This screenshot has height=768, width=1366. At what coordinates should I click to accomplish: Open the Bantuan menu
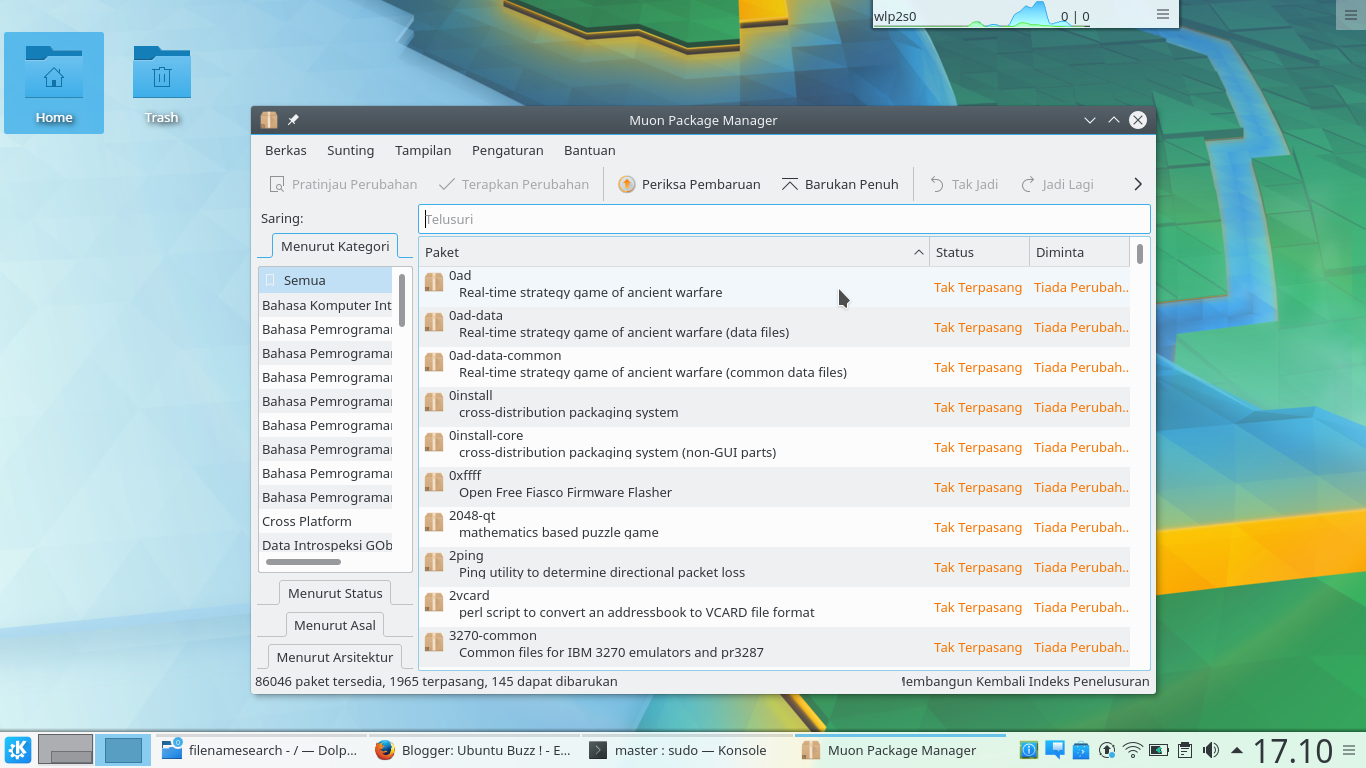[x=590, y=150]
